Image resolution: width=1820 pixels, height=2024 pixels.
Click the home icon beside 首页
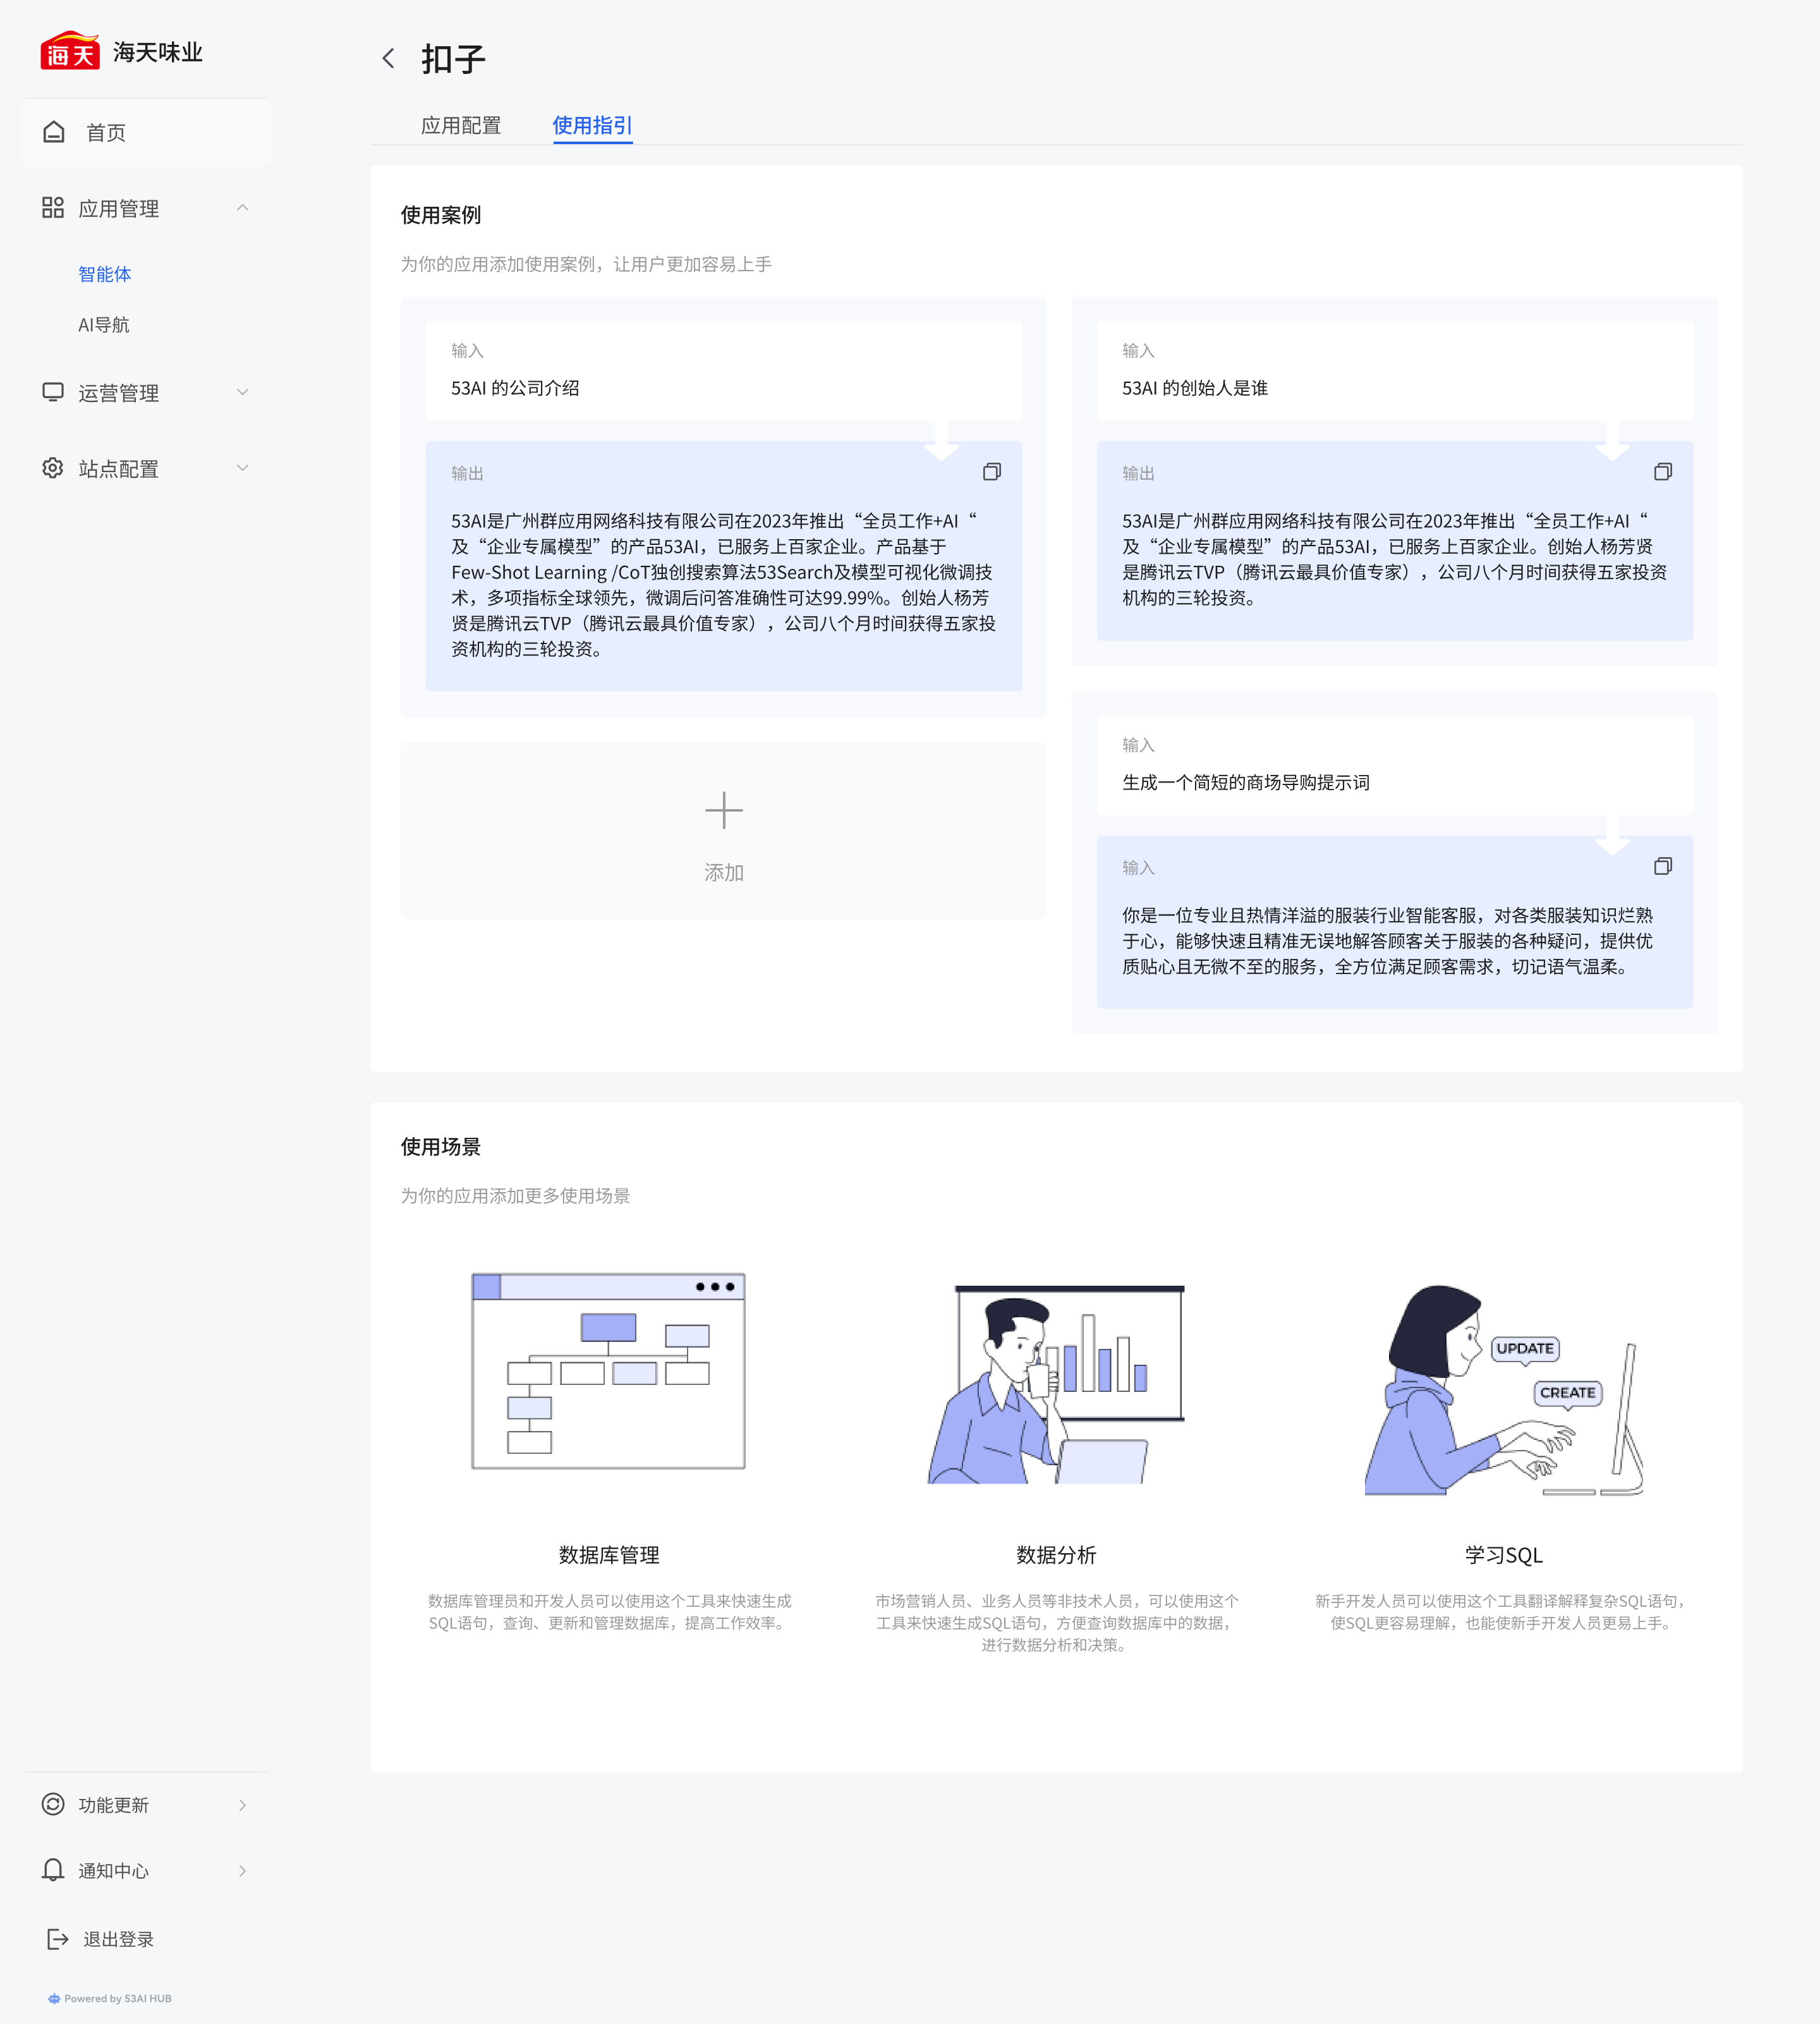click(54, 132)
